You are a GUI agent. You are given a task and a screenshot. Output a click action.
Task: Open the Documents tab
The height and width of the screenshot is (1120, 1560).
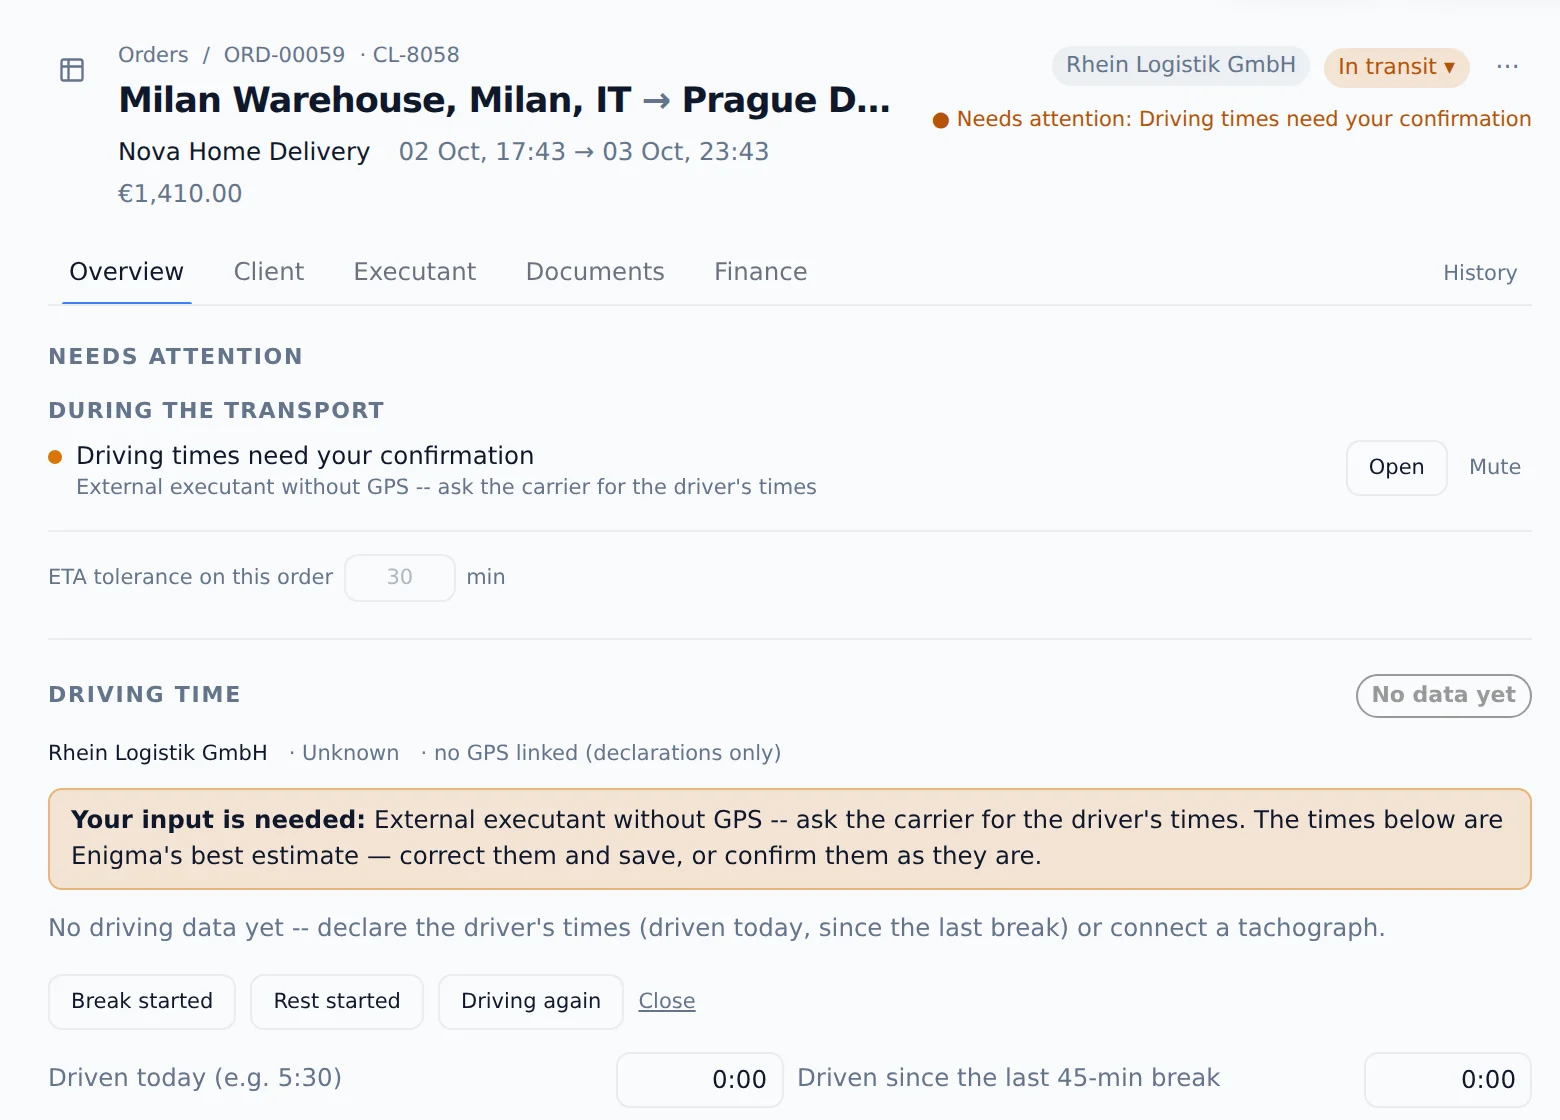coord(595,272)
